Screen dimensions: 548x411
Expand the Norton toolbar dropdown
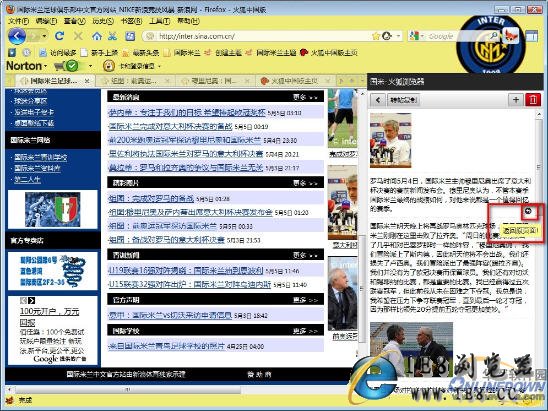pos(45,66)
